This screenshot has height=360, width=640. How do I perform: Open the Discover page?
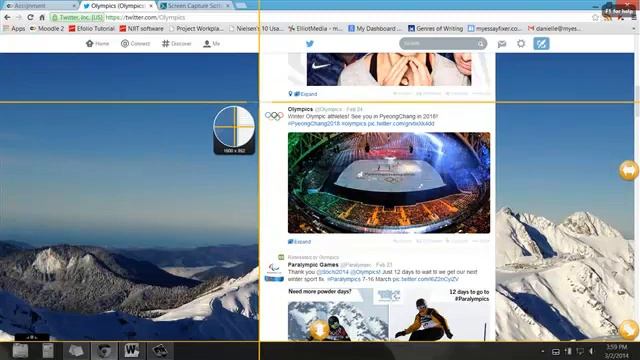point(176,43)
